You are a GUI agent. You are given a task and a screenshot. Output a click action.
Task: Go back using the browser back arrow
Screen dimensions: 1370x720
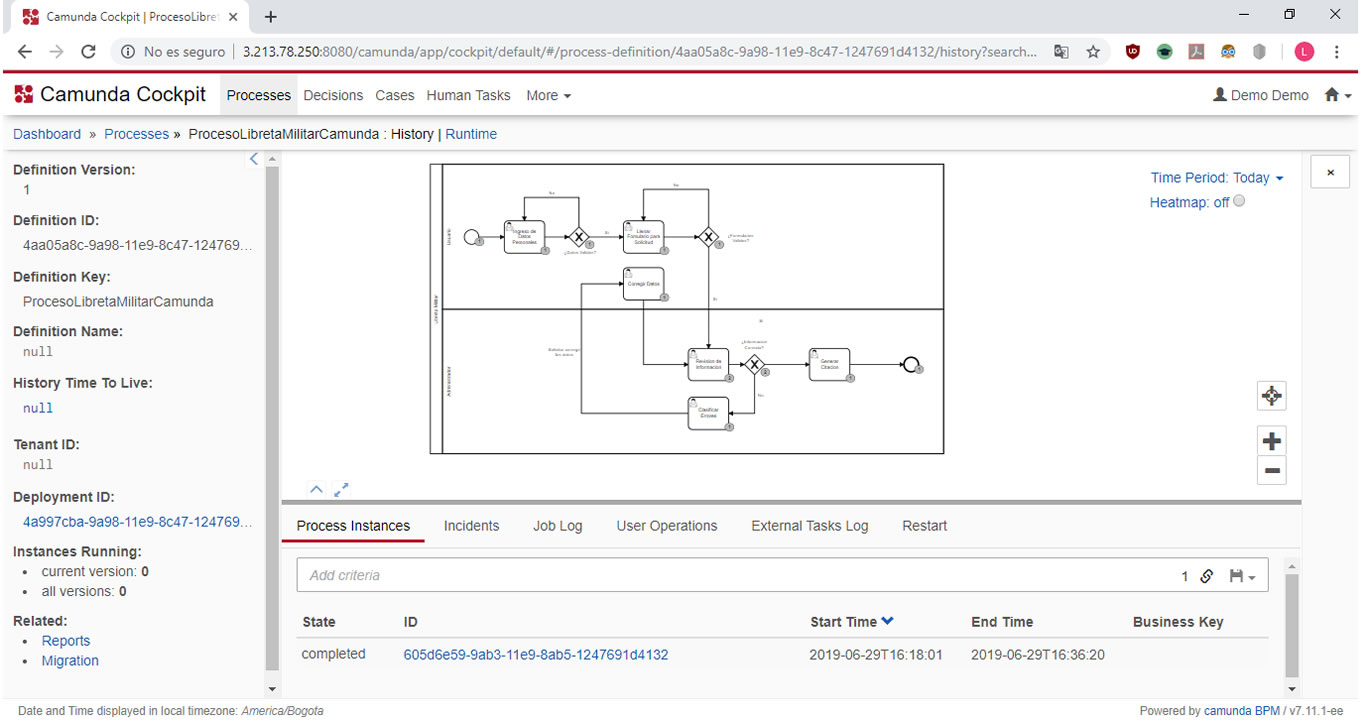25,52
